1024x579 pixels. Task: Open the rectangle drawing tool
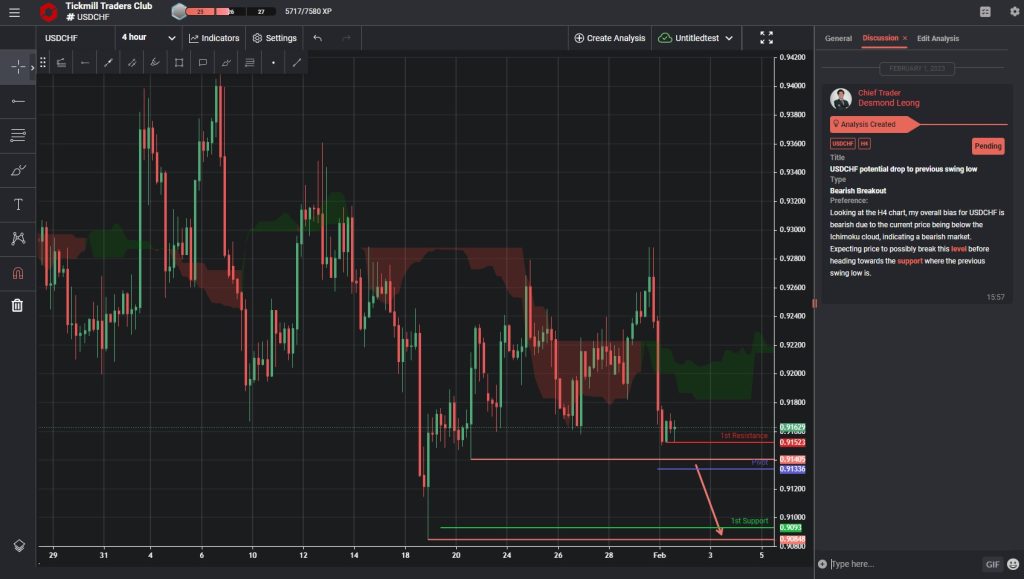179,62
